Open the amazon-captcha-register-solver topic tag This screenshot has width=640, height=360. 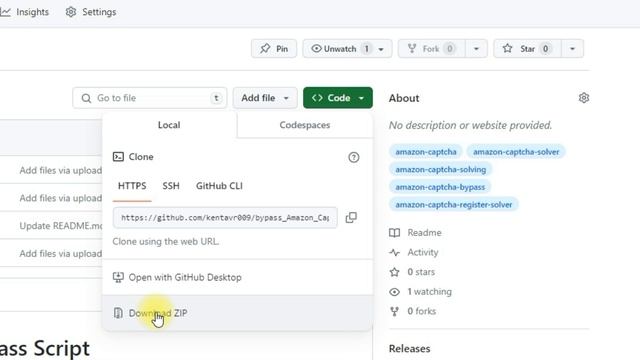click(x=453, y=204)
